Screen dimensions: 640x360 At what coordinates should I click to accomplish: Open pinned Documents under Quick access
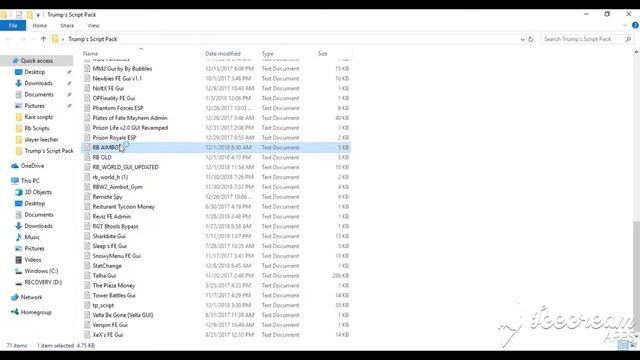tap(39, 94)
